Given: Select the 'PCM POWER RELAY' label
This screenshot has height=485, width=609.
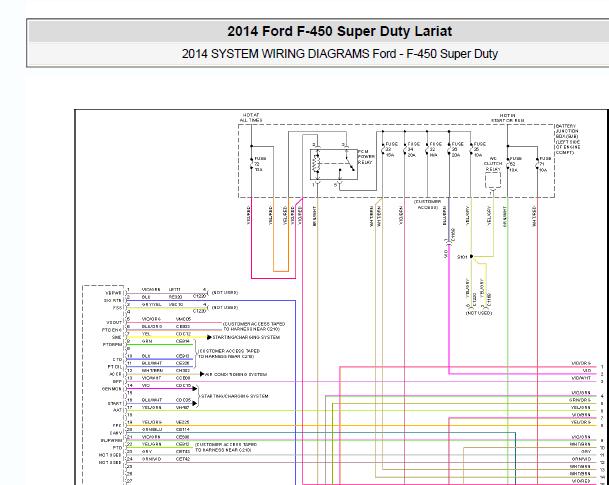Looking at the screenshot, I should point(366,156).
